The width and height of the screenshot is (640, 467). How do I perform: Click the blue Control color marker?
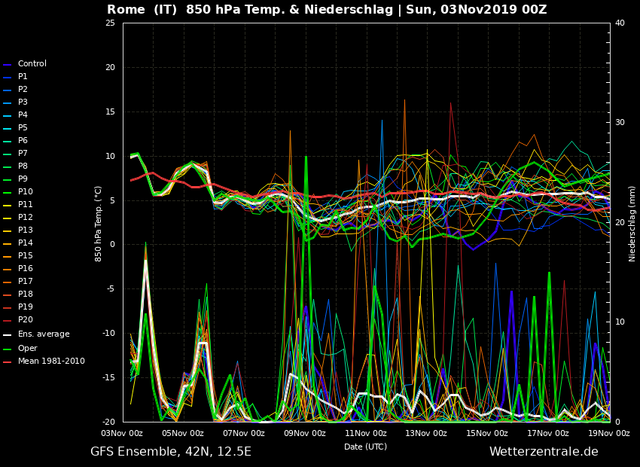pos(7,64)
